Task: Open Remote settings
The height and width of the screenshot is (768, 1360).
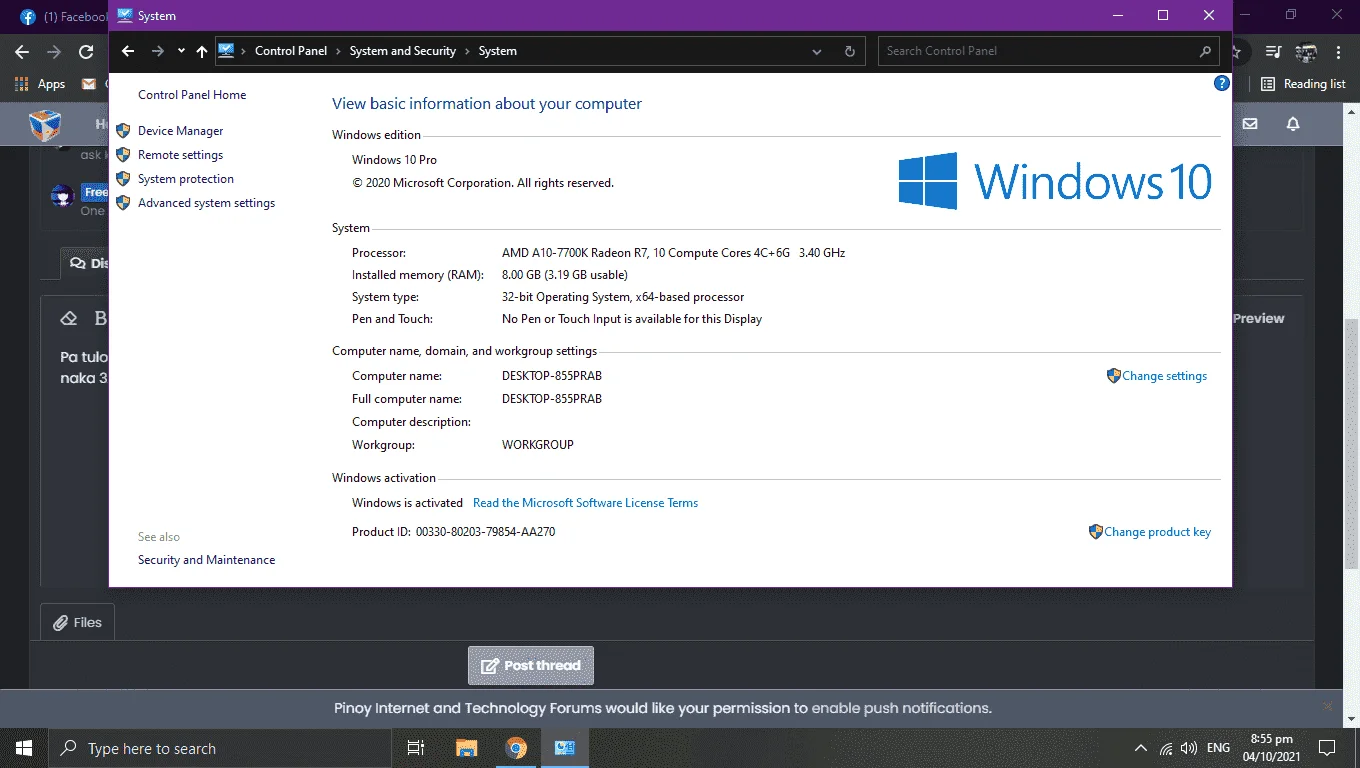Action: 180,155
